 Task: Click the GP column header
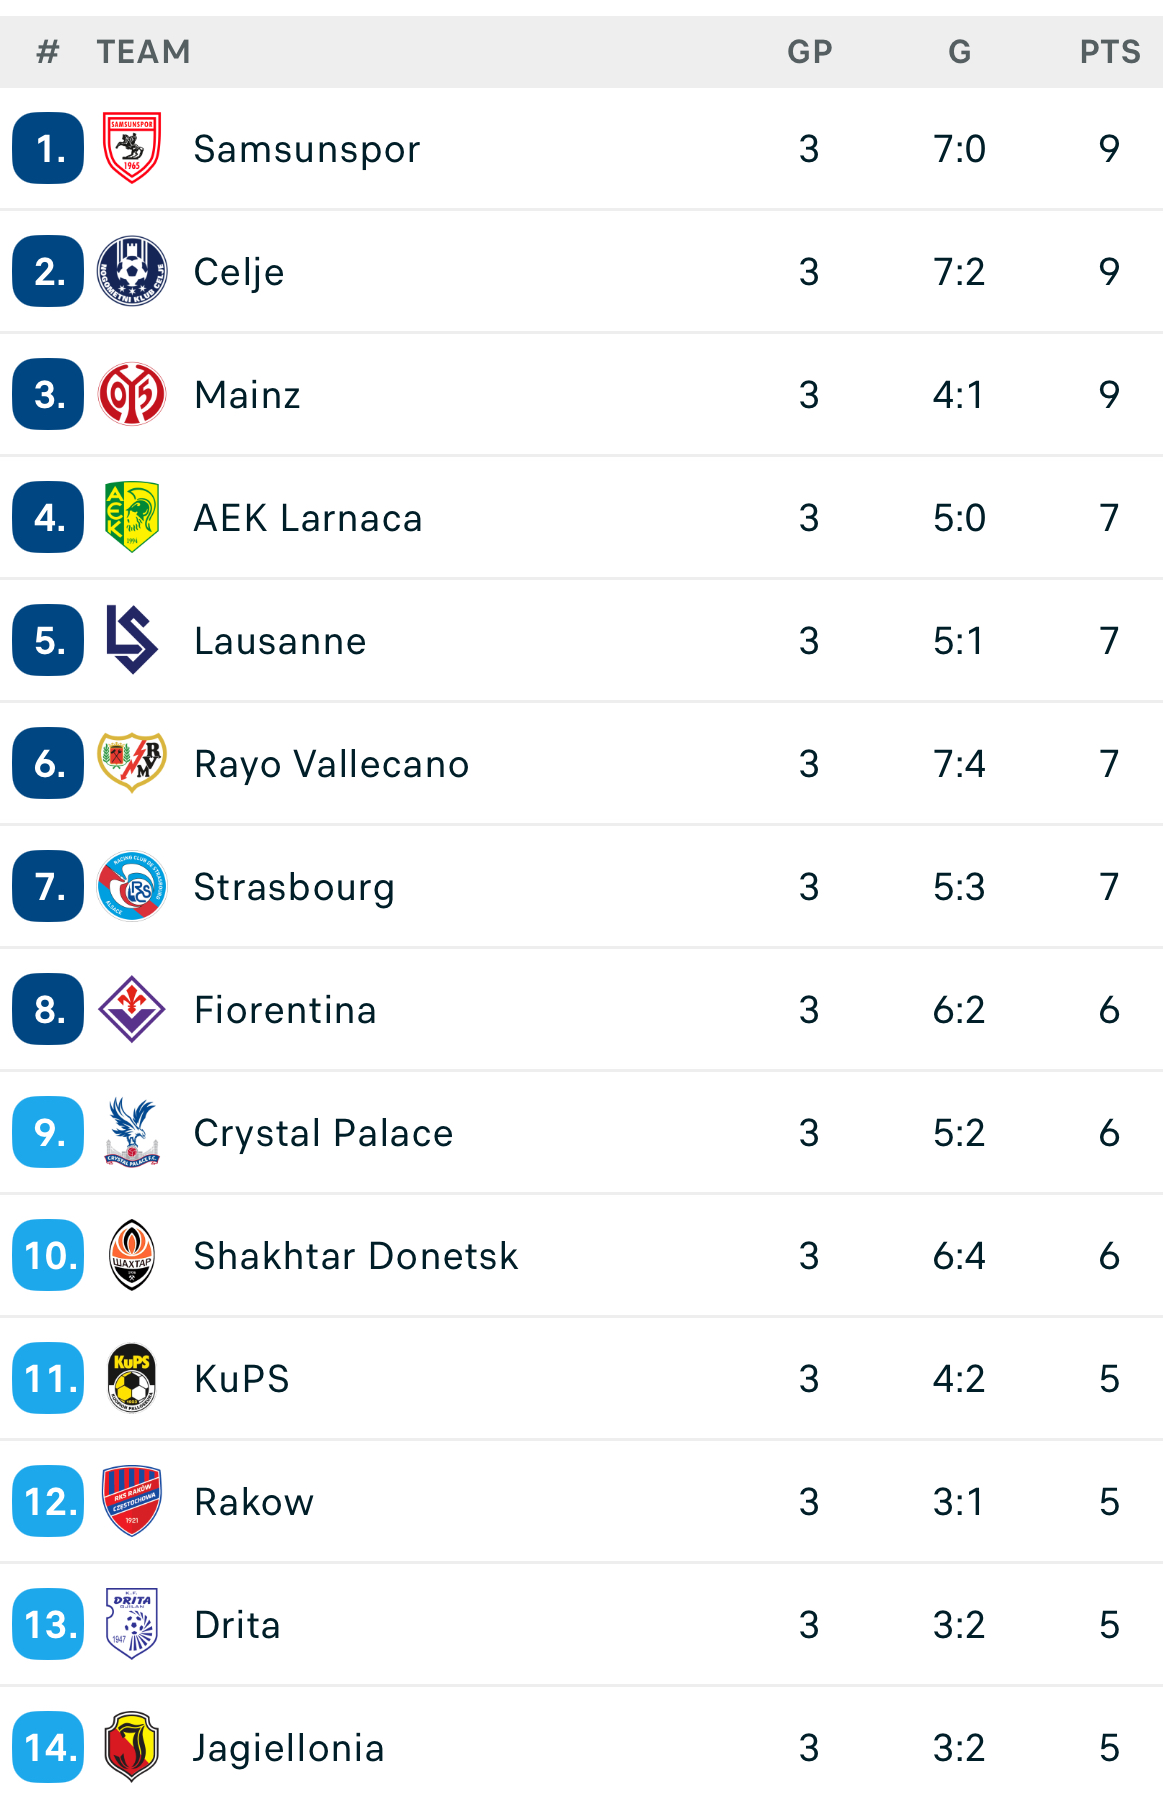coord(809,52)
